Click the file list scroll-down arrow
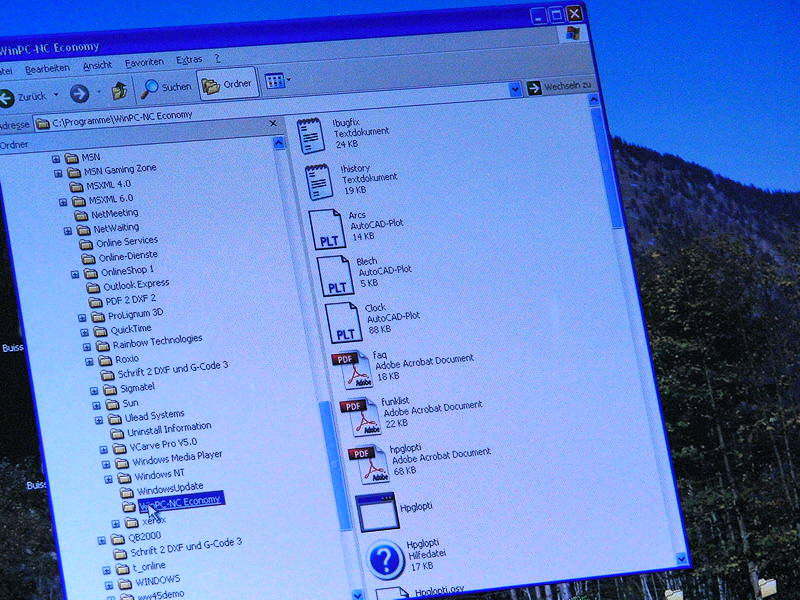800x600 pixels. (682, 558)
